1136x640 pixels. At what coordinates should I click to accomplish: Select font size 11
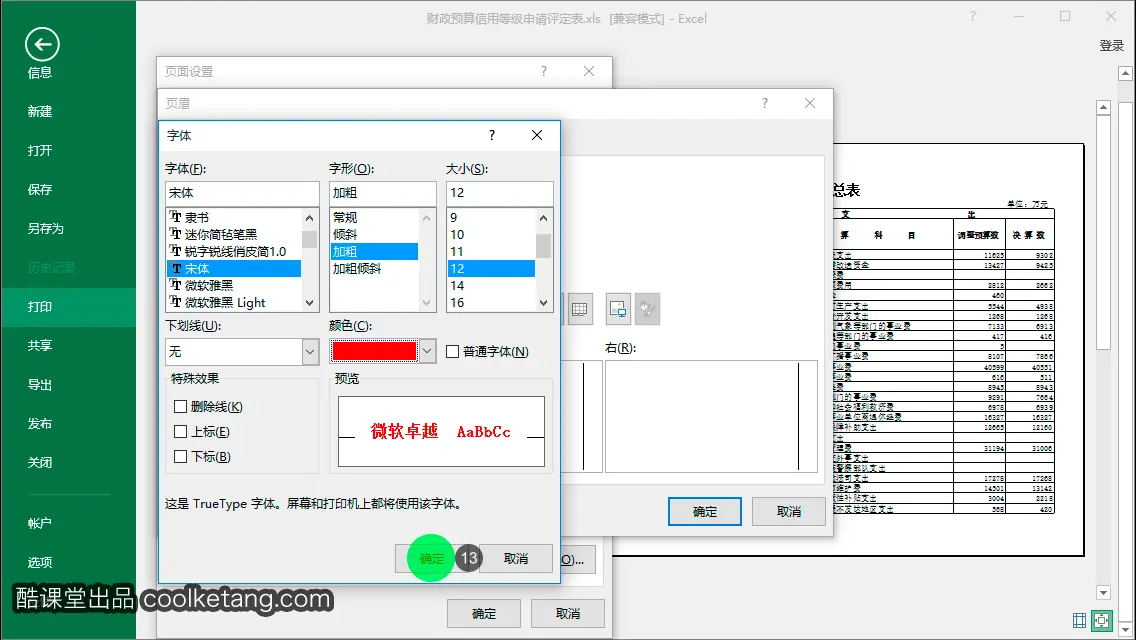[491, 252]
